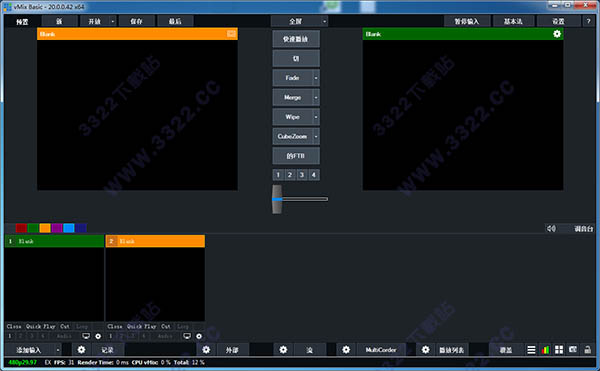600x371 pixels.
Task: Click the 记录 record button
Action: point(108,350)
